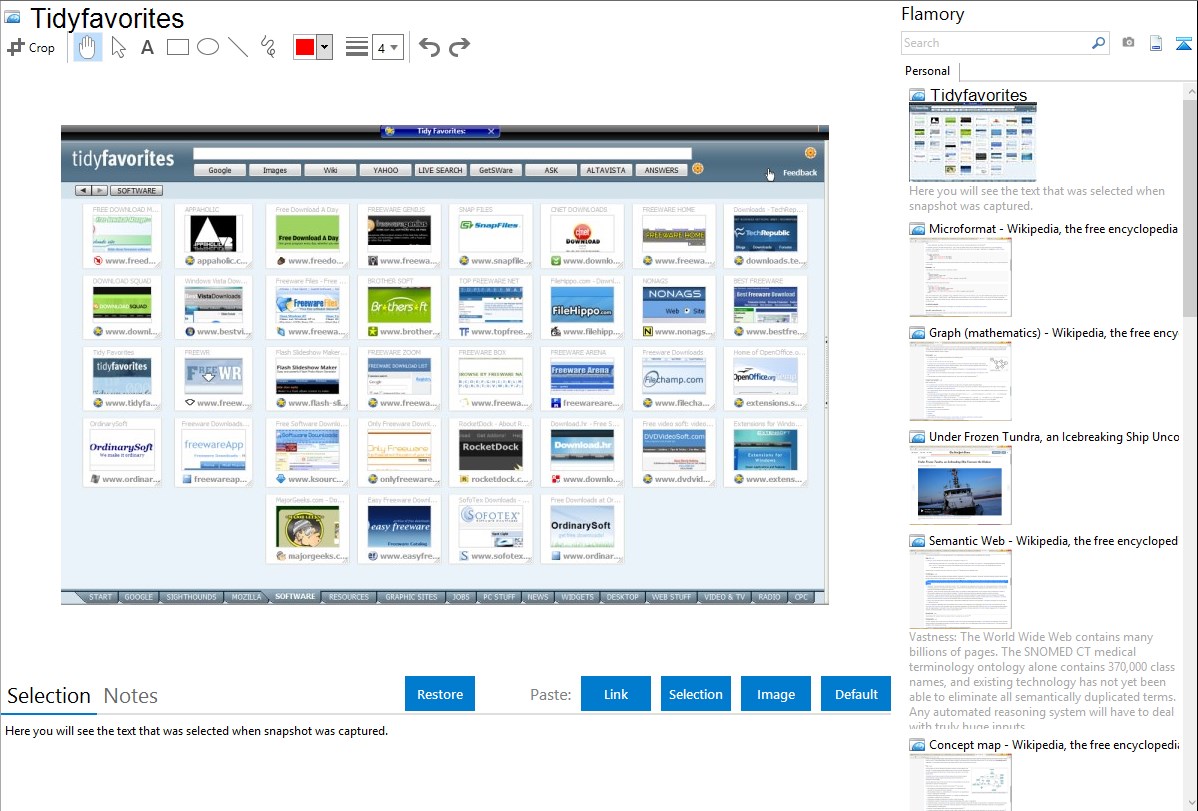Pick the rectangle drawing tool
The width and height of the screenshot is (1198, 811).
(177, 47)
